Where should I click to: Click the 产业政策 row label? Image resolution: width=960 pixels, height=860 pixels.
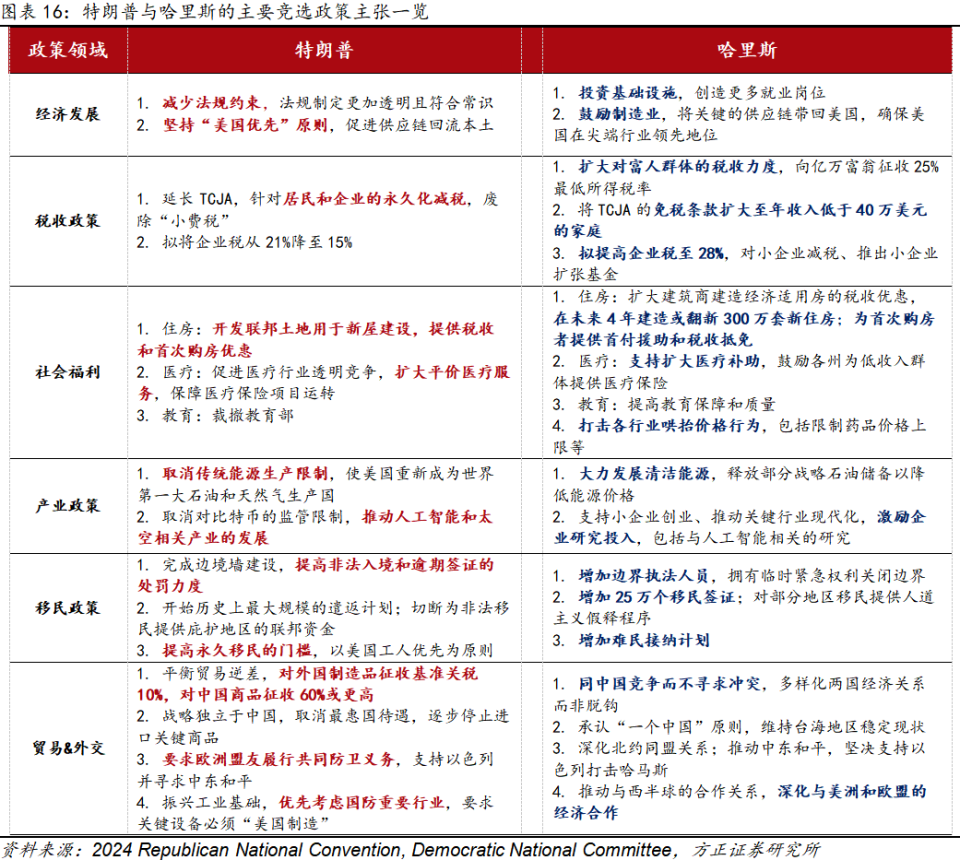[x=66, y=506]
